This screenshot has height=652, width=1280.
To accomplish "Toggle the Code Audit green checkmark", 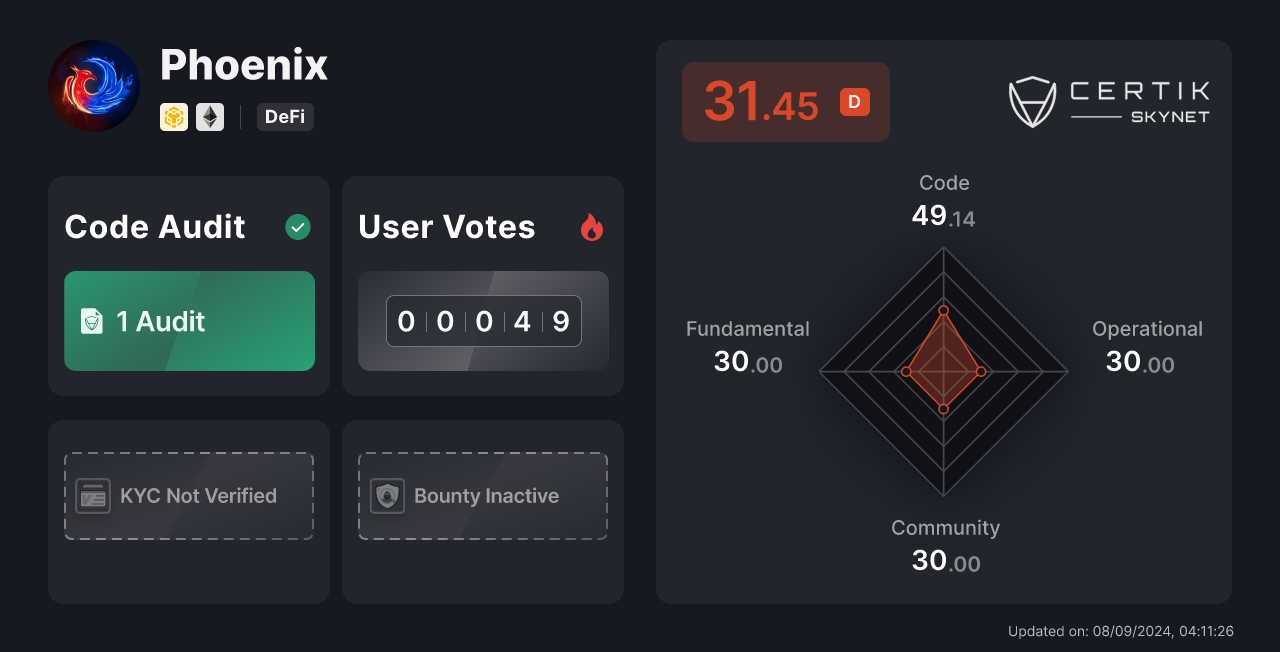I will click(297, 227).
